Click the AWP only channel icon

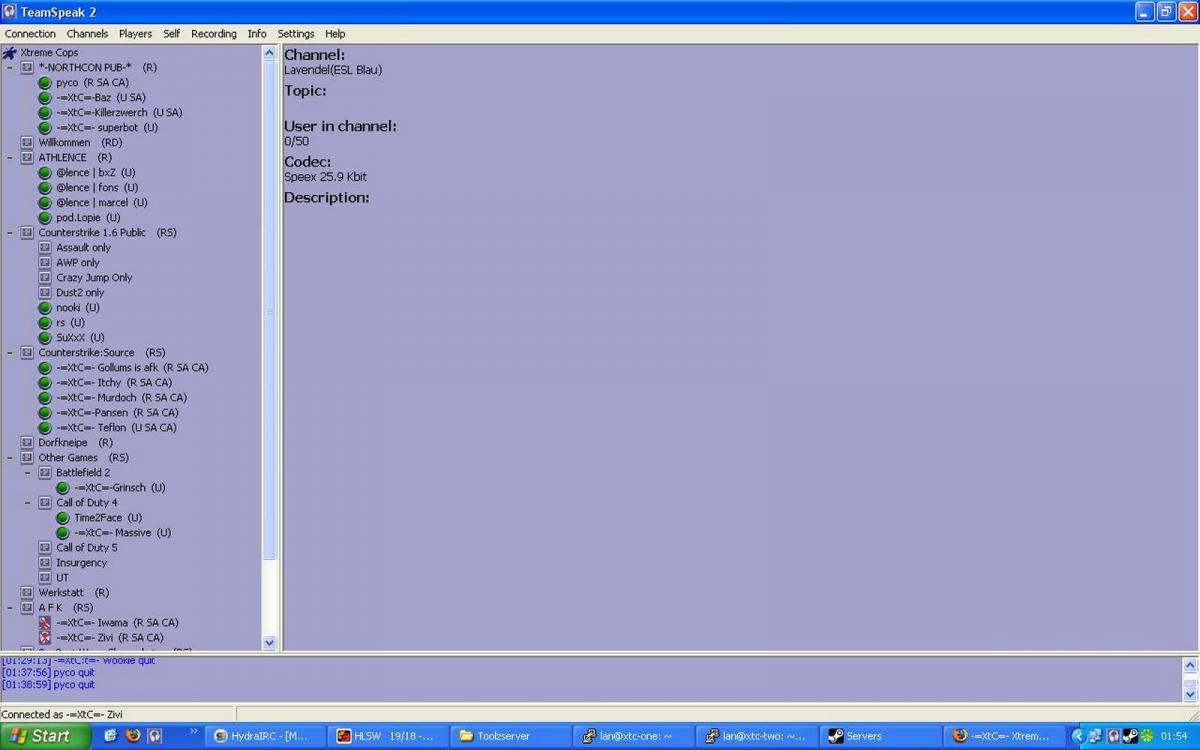(x=45, y=263)
